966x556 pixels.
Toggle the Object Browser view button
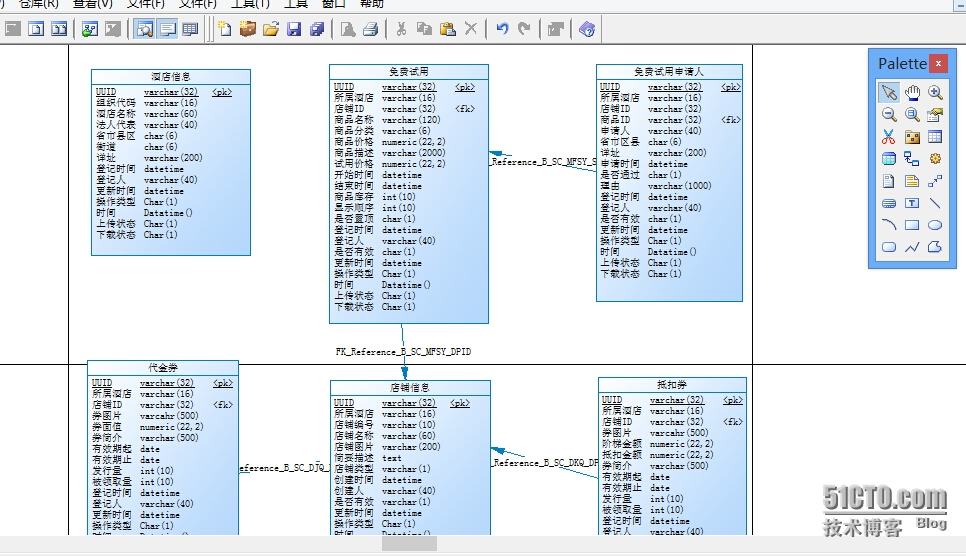(144, 29)
